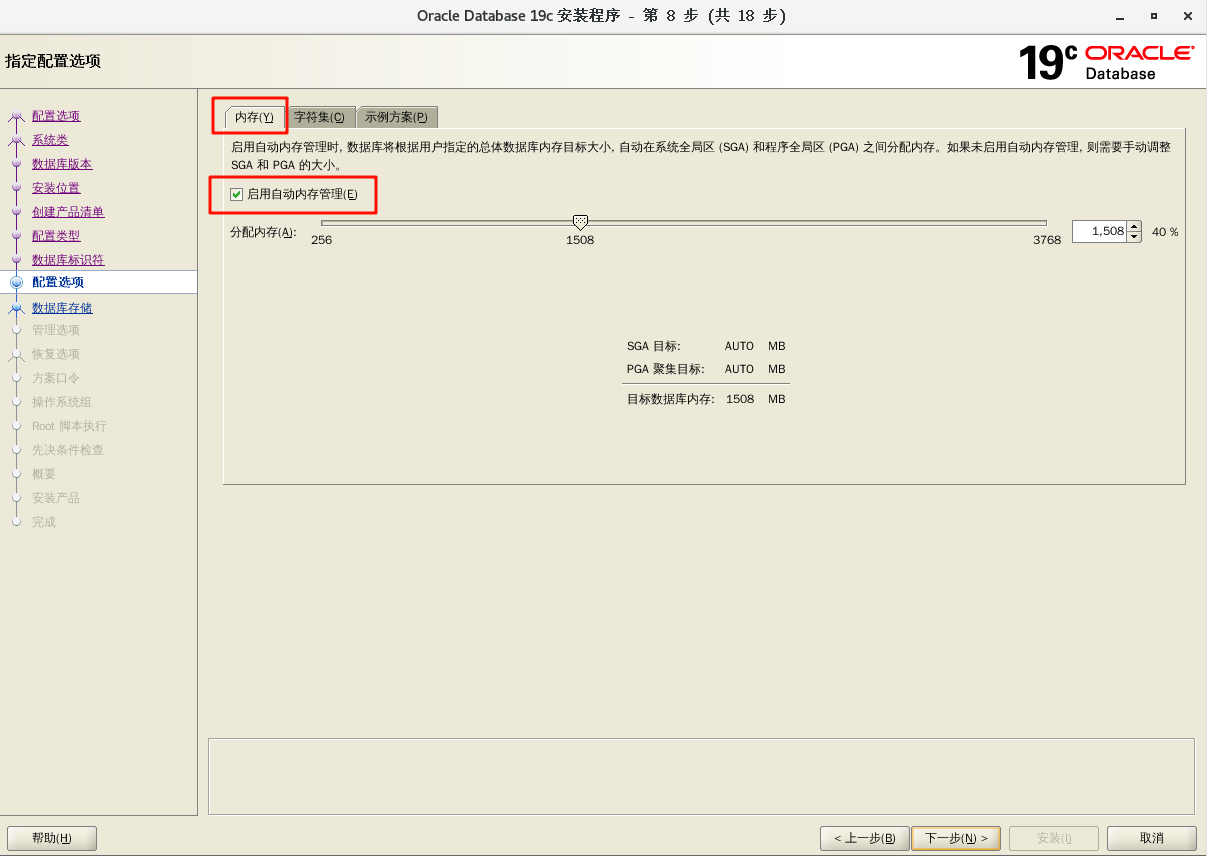Navigate to the 系统类 step
This screenshot has height=856, width=1208.
50,140
